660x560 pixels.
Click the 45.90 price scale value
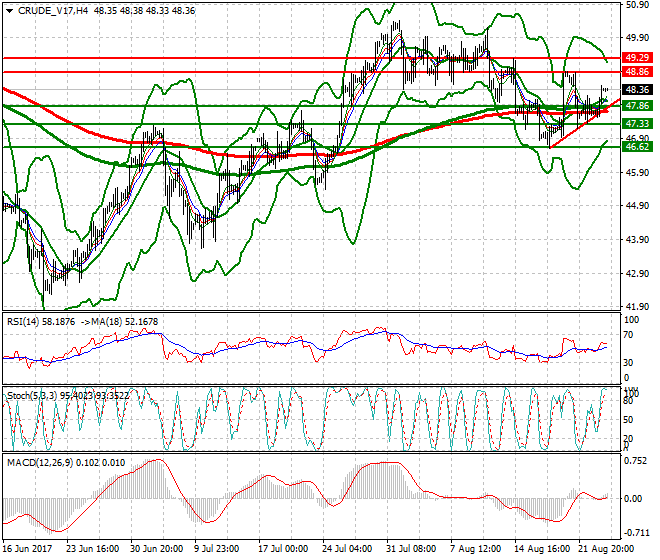(637, 173)
